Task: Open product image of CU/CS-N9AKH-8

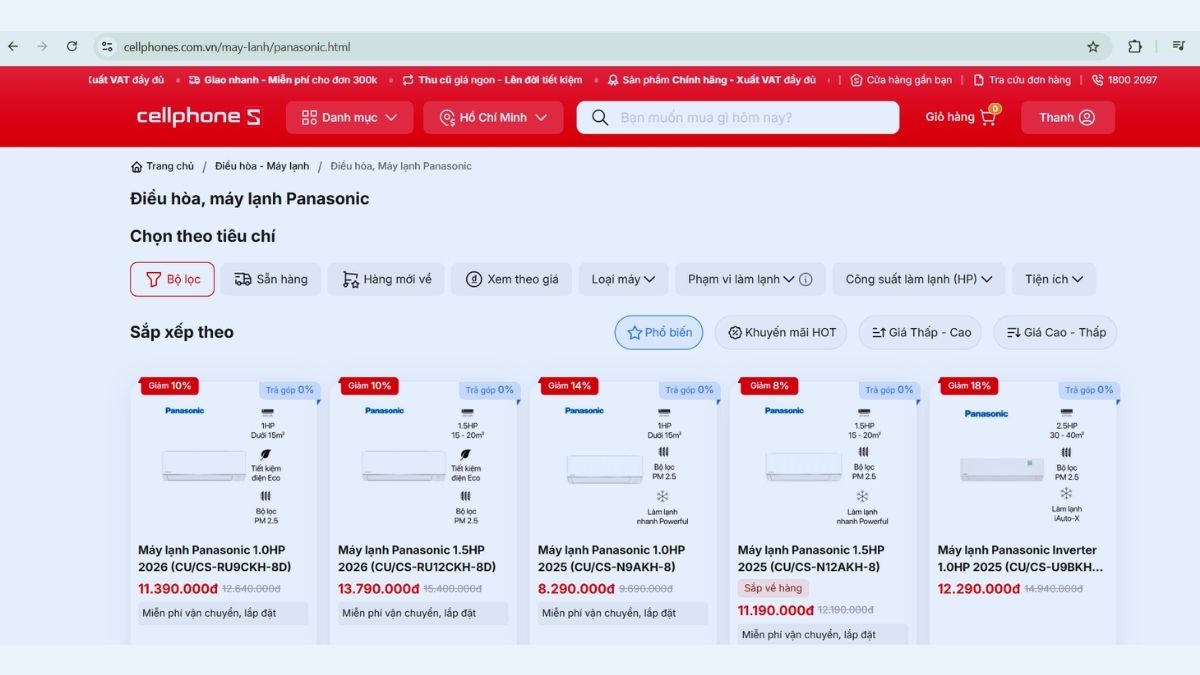Action: point(624,465)
